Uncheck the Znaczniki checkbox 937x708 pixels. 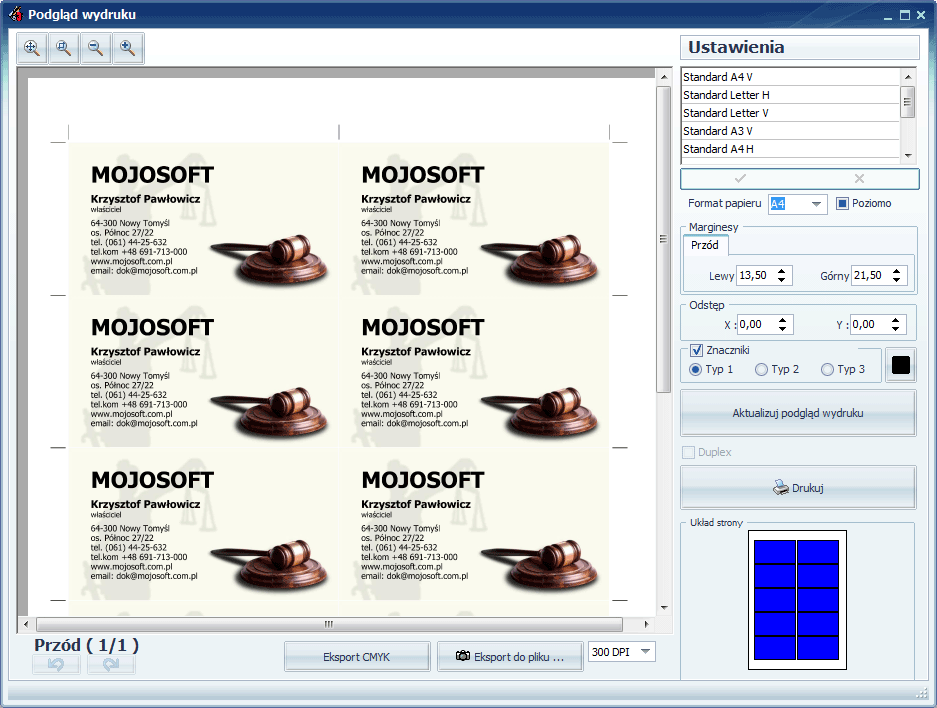point(696,350)
